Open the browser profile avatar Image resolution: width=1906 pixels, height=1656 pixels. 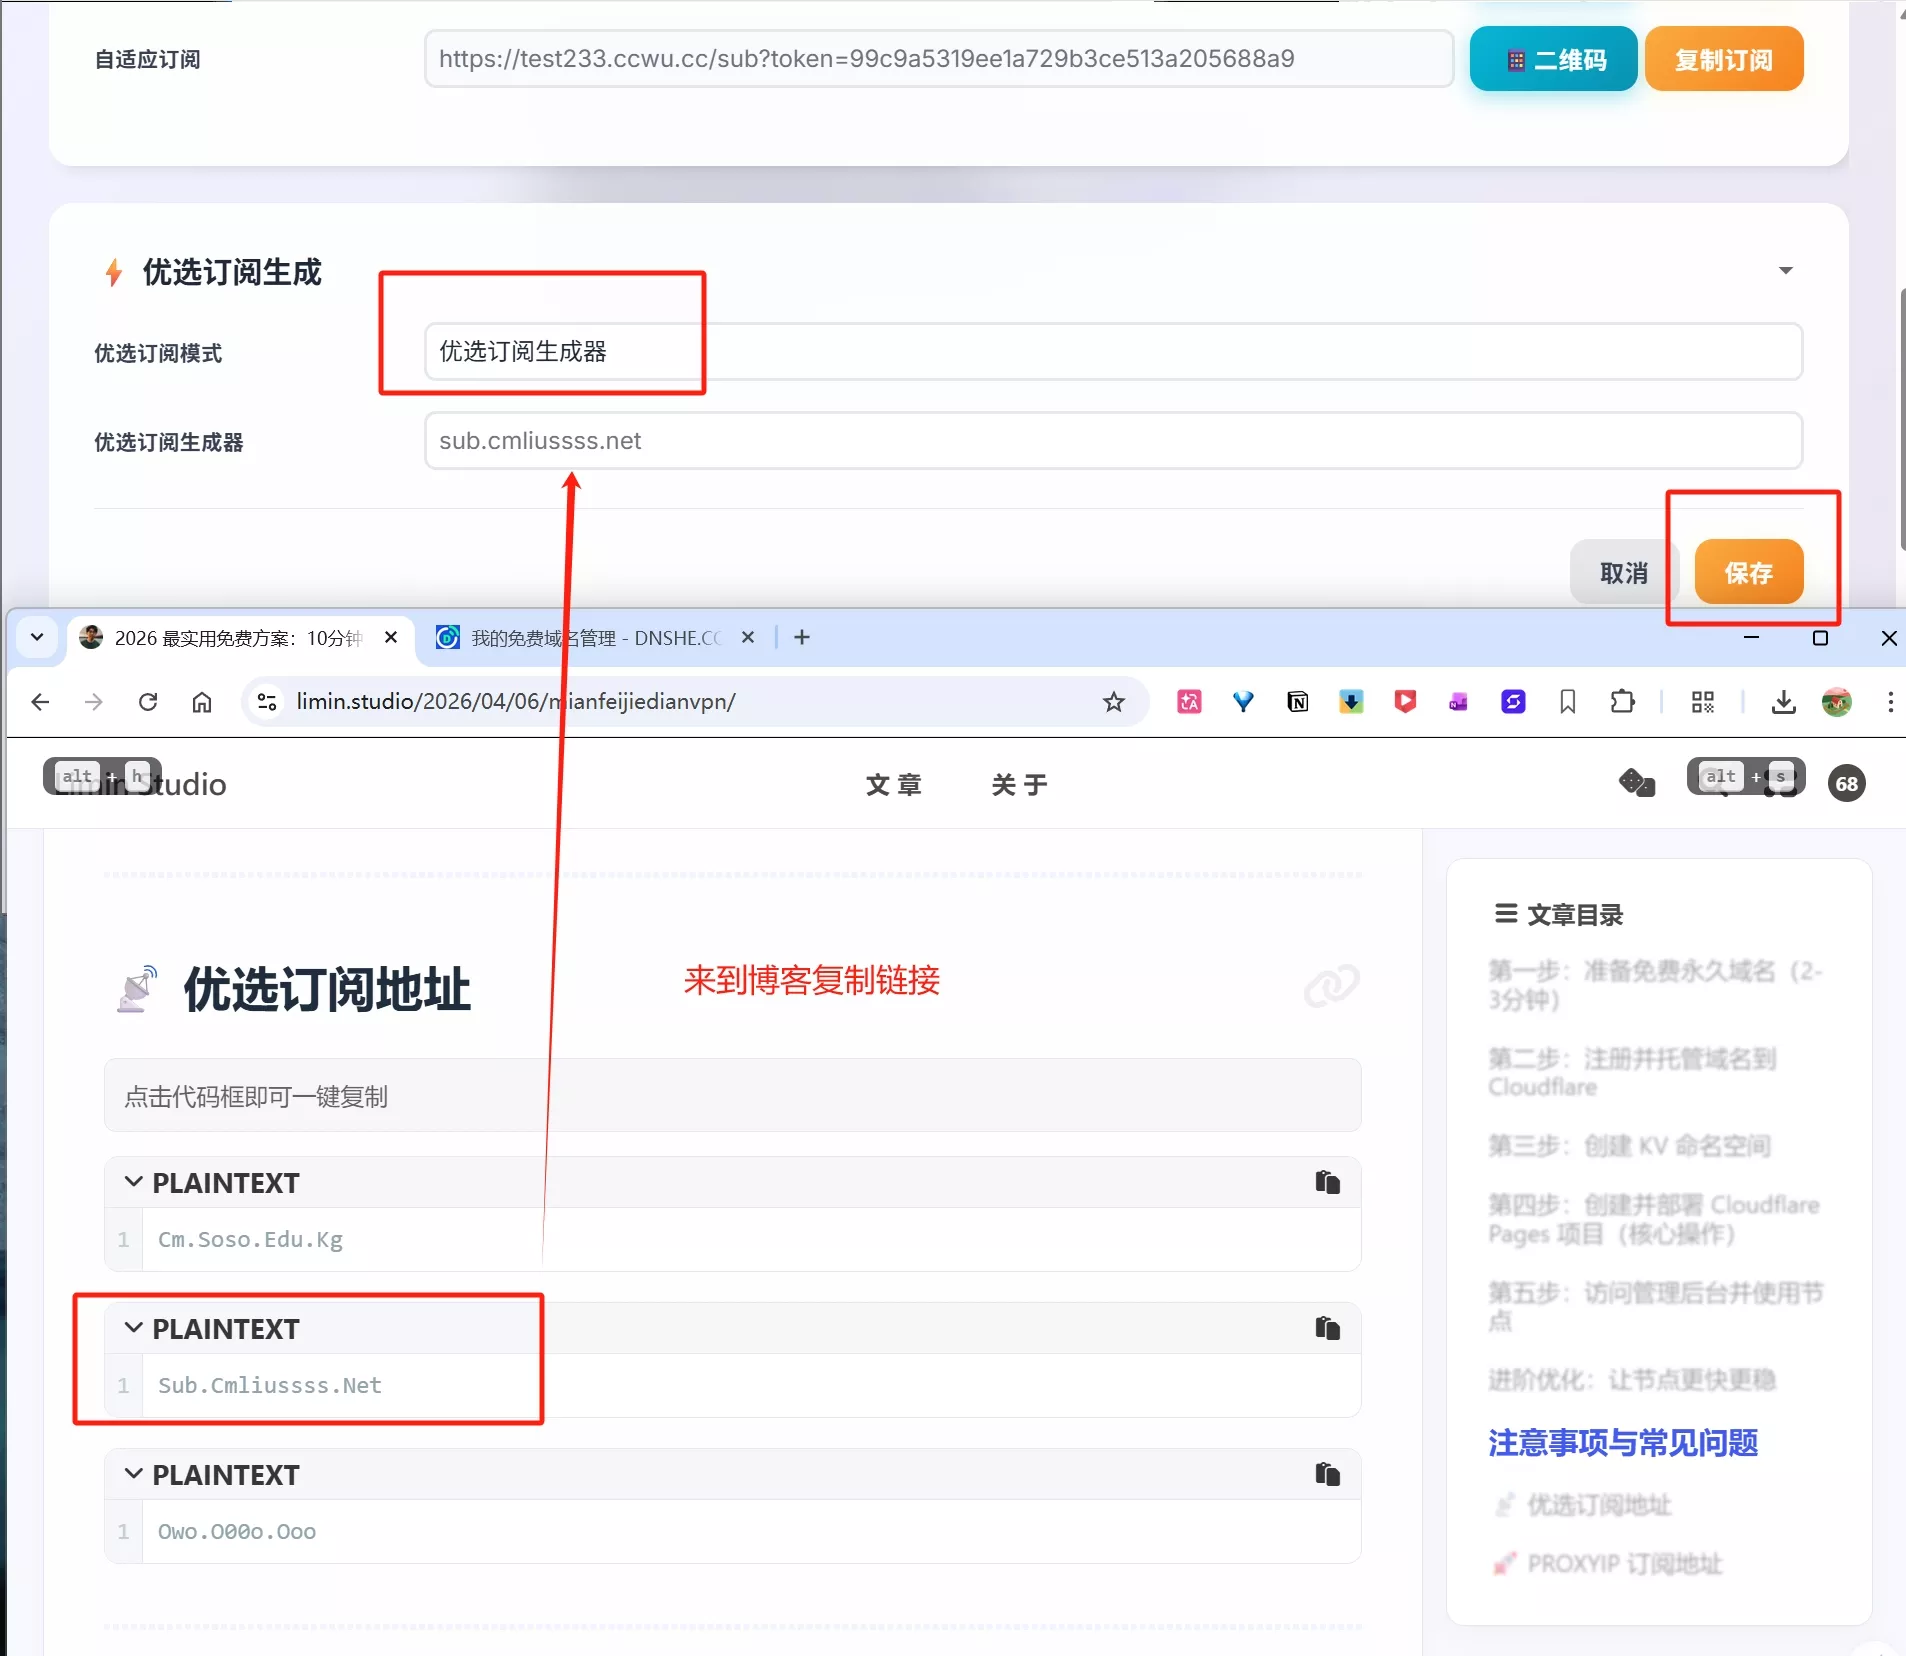point(1836,702)
